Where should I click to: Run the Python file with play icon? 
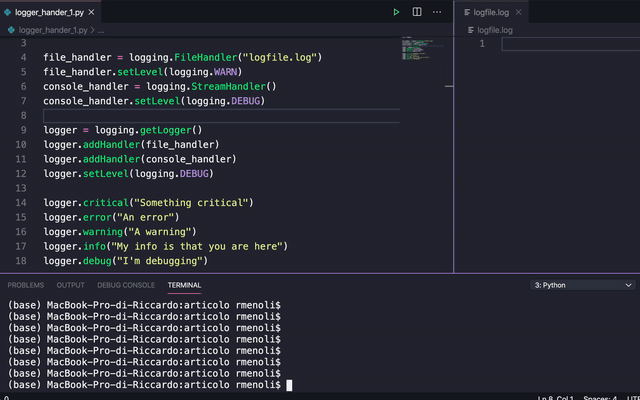[x=396, y=12]
